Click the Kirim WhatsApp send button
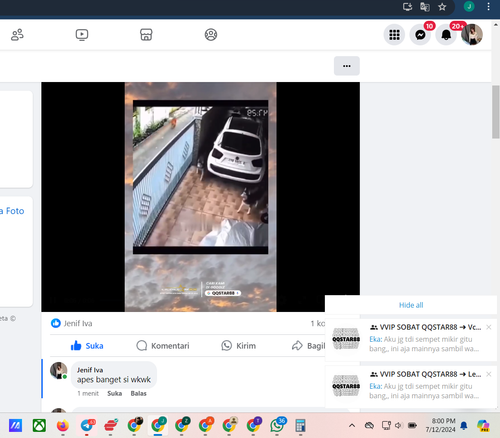 pos(239,346)
